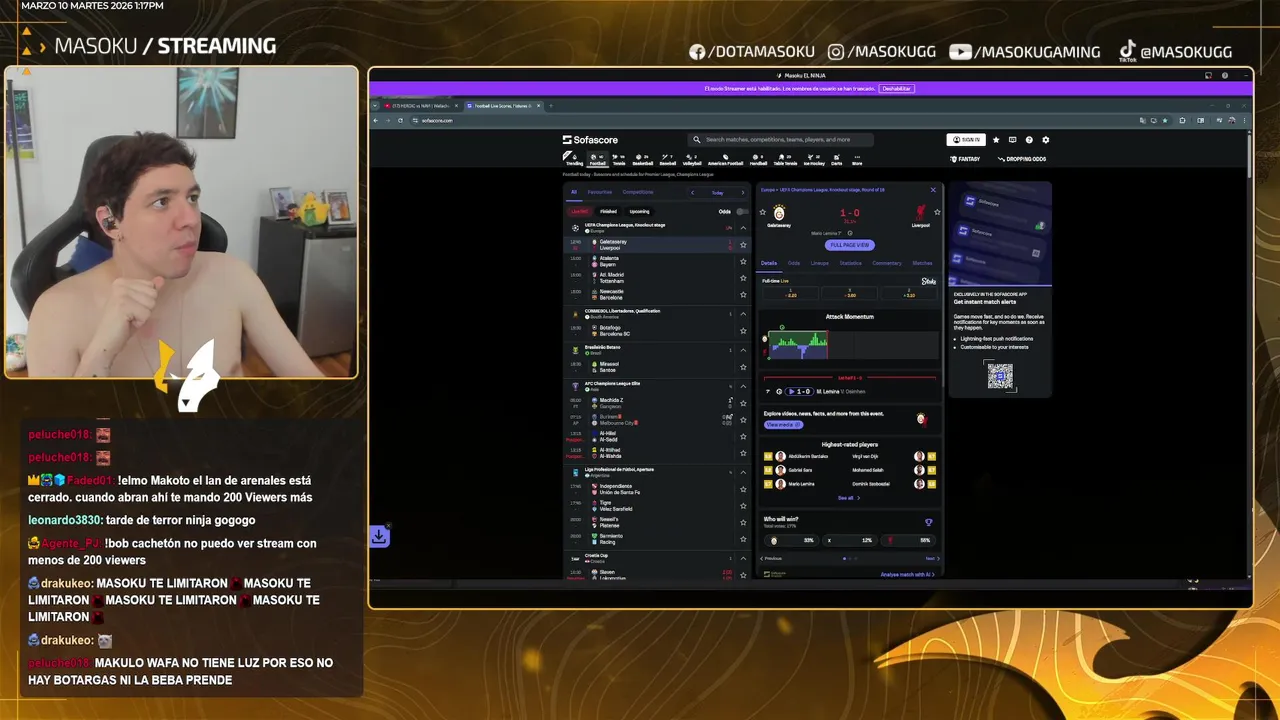The width and height of the screenshot is (1280, 720).
Task: Favourite the Tigre vs Vélez Sarsfield match
Action: coord(743,506)
